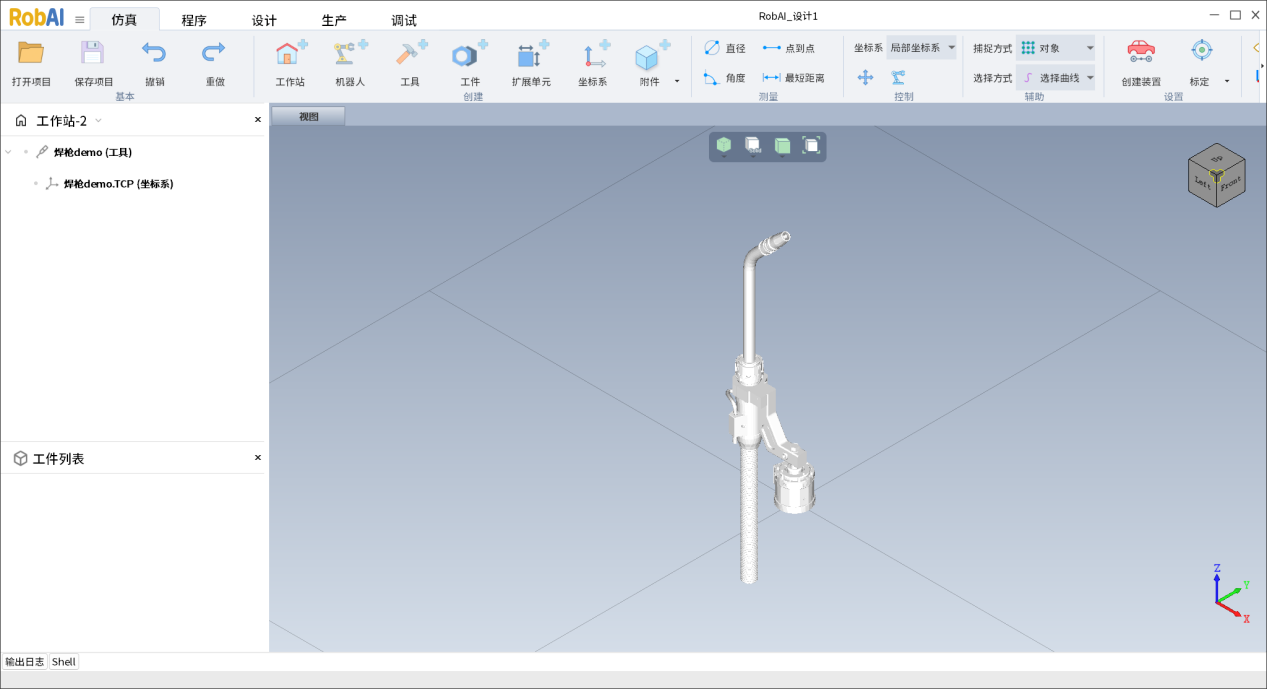Screen dimensions: 1267x689
Task: Click the 标定 calibration target icon
Action: tap(1202, 50)
